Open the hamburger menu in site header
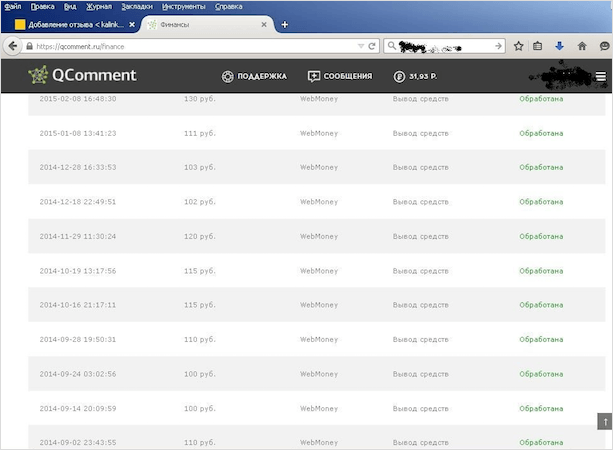The image size is (613, 450). (x=600, y=76)
